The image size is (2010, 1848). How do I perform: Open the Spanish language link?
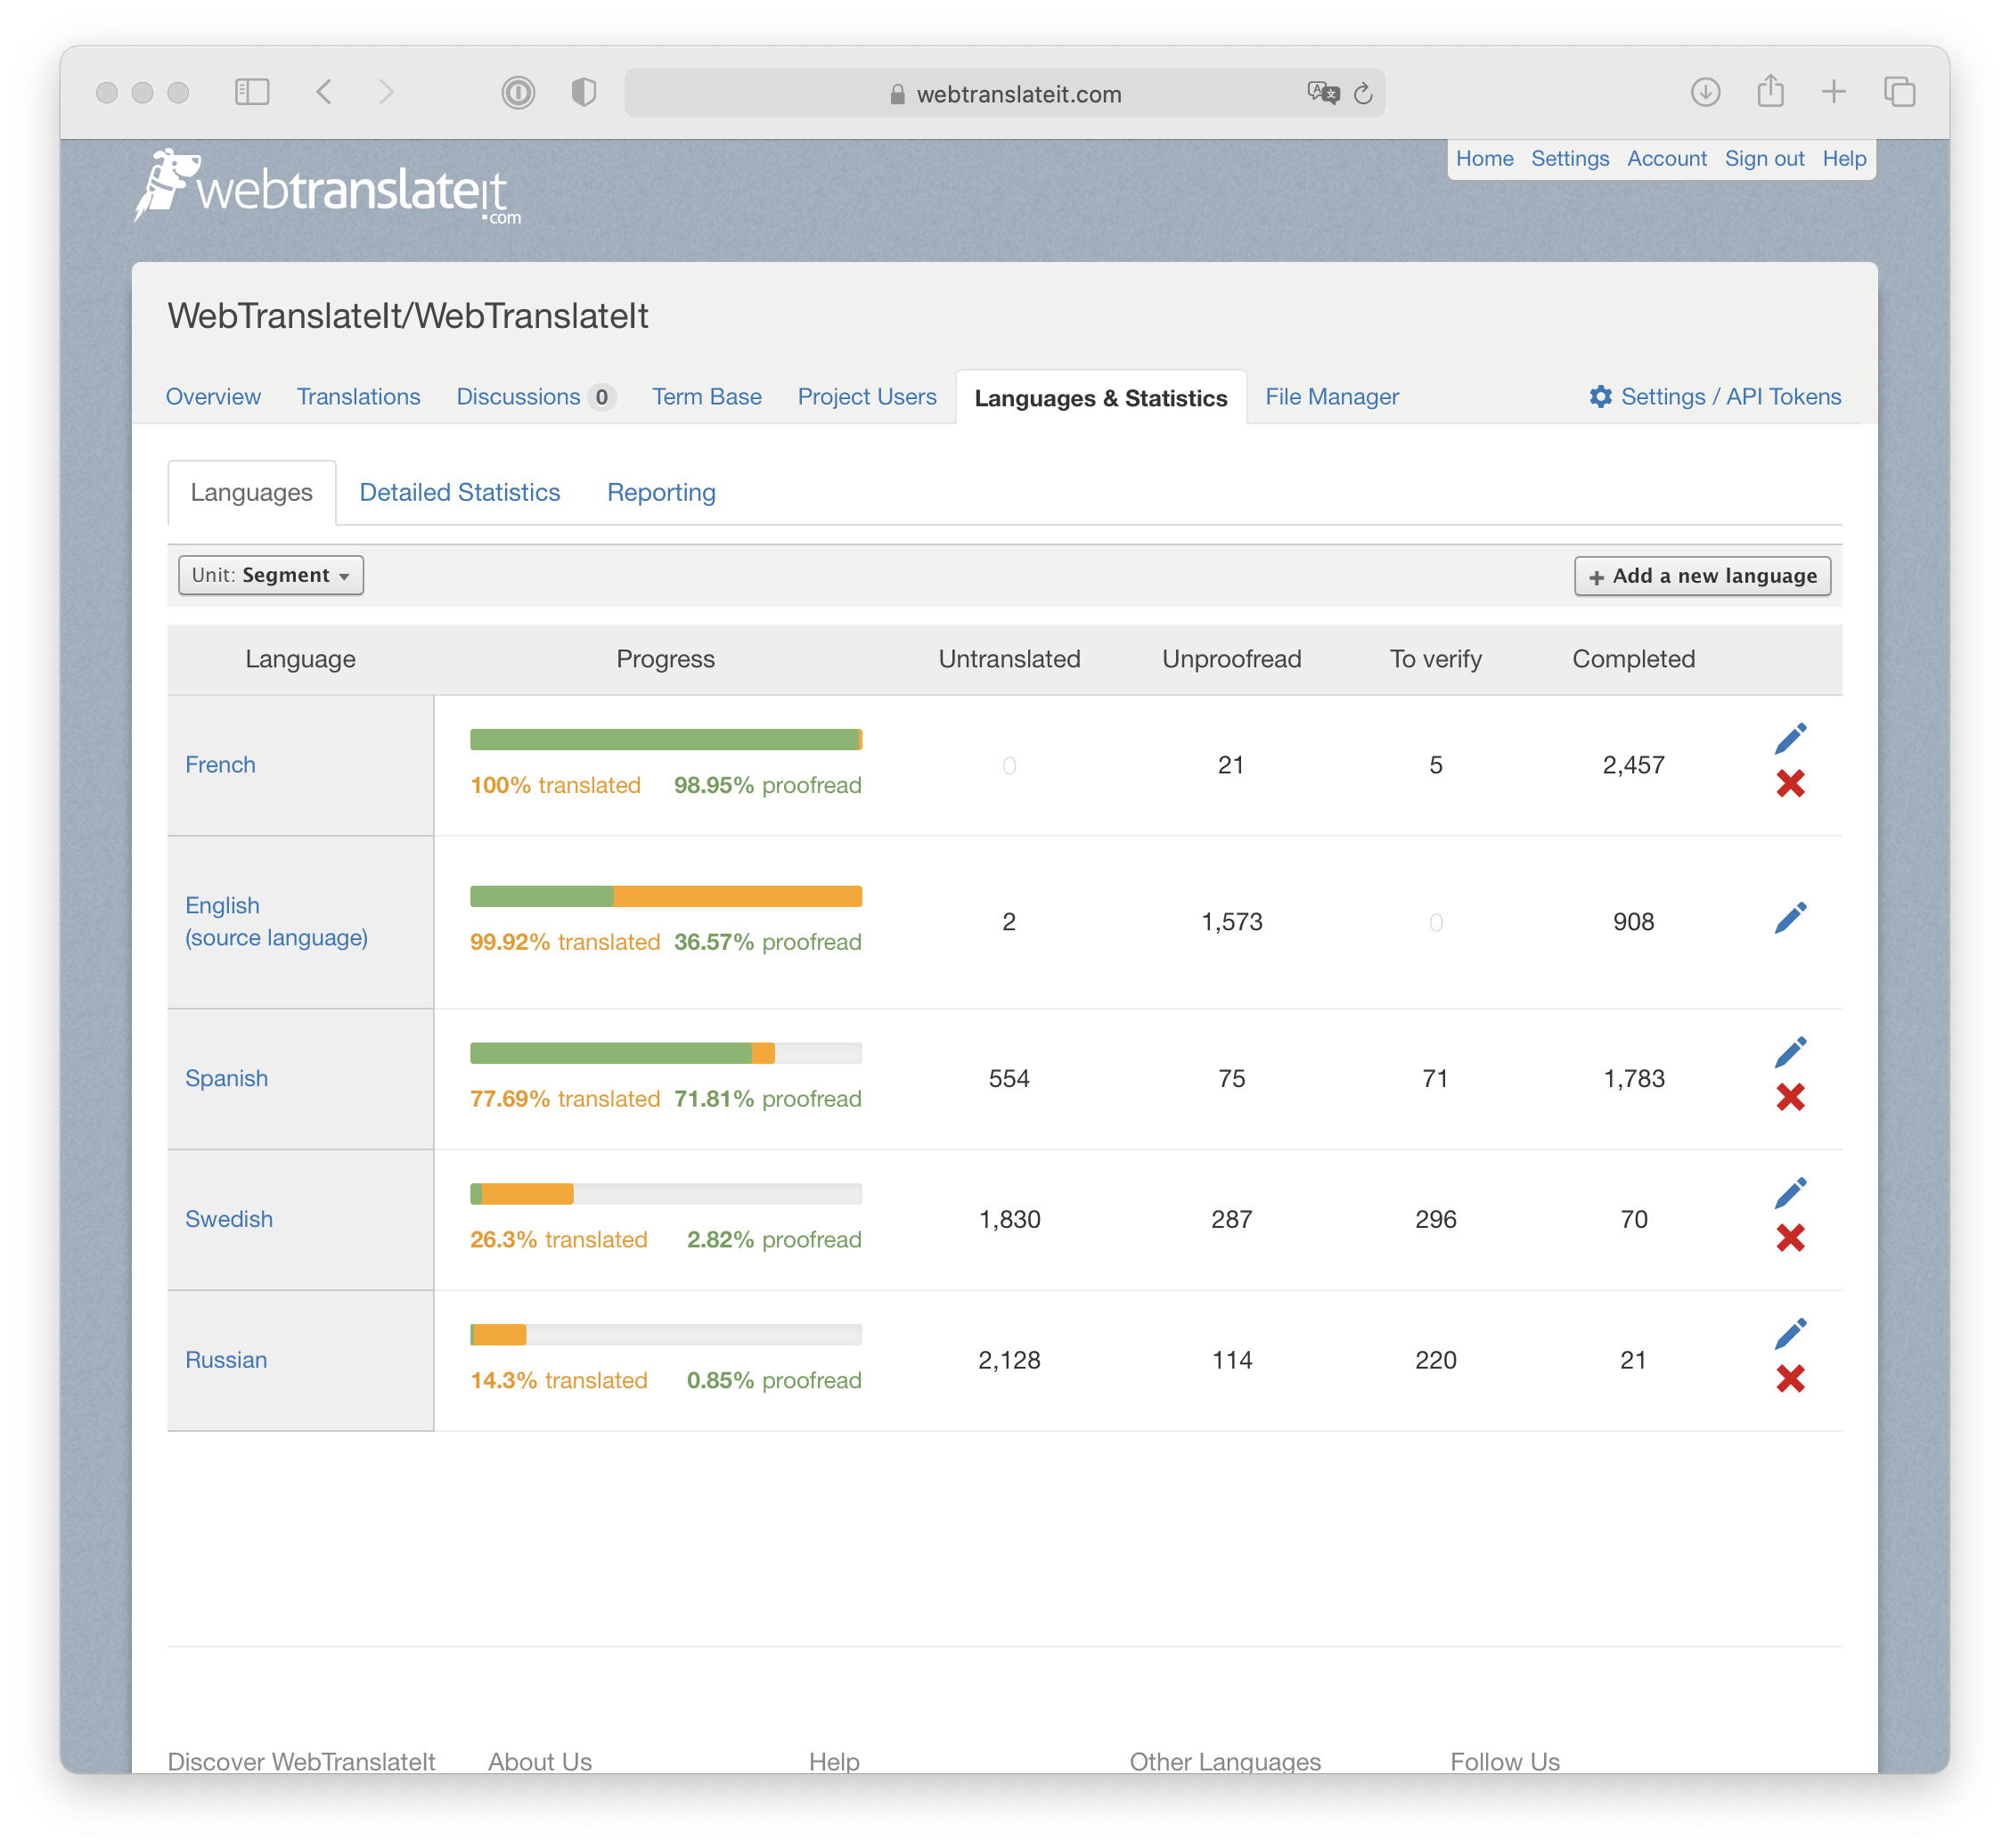[x=226, y=1078]
